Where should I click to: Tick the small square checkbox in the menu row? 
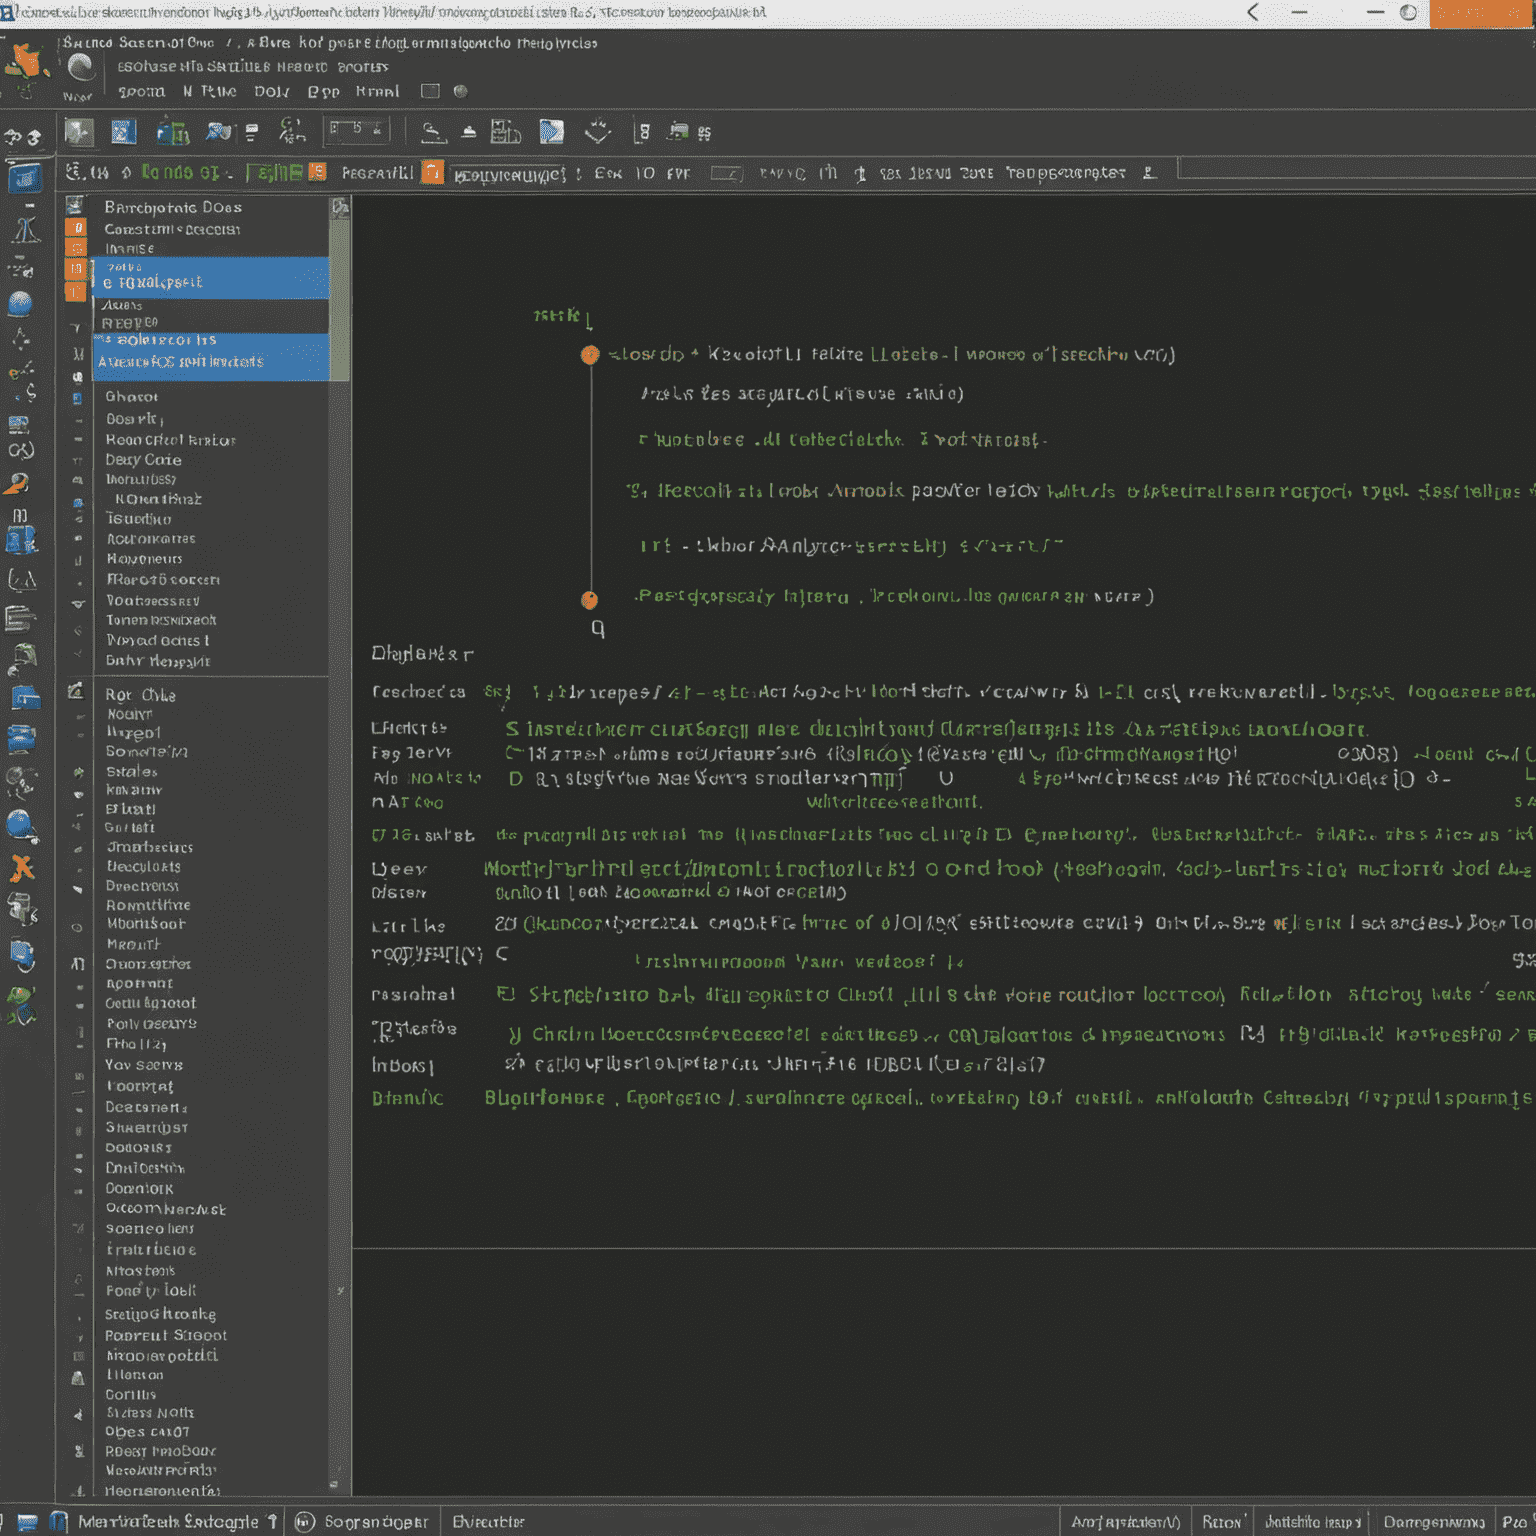pyautogui.click(x=430, y=91)
